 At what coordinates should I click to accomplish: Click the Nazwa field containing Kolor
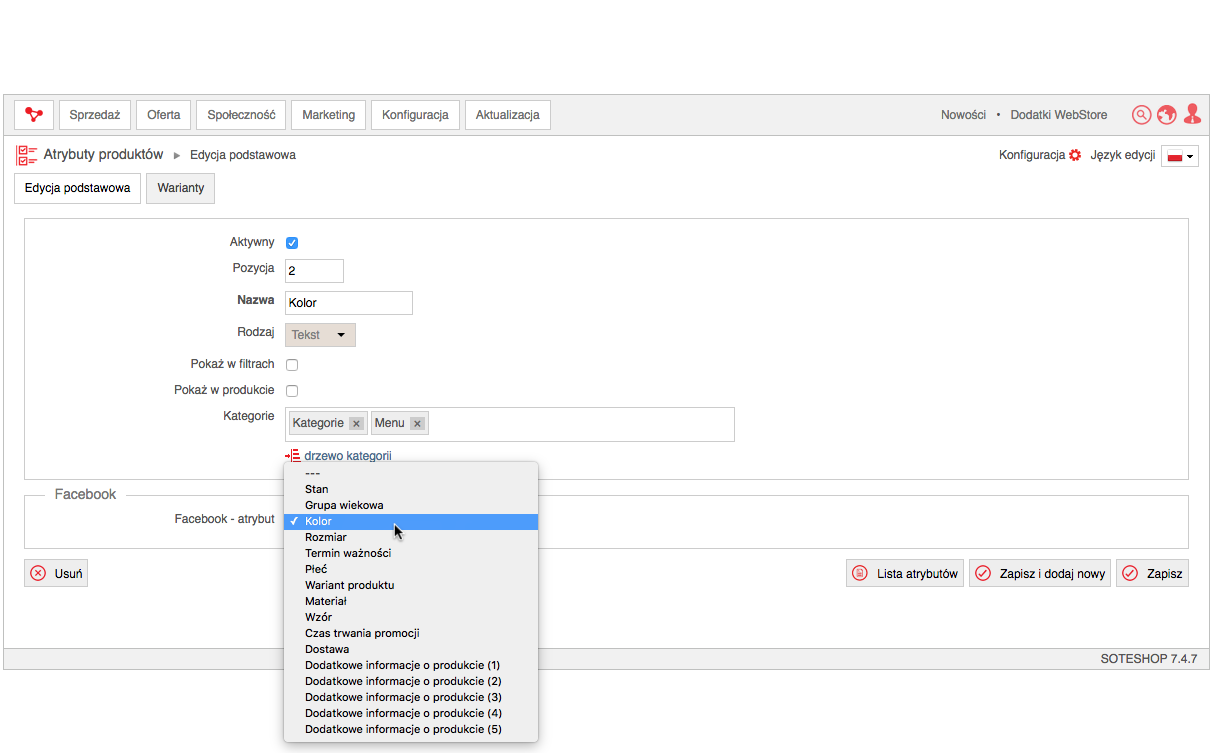(x=349, y=303)
